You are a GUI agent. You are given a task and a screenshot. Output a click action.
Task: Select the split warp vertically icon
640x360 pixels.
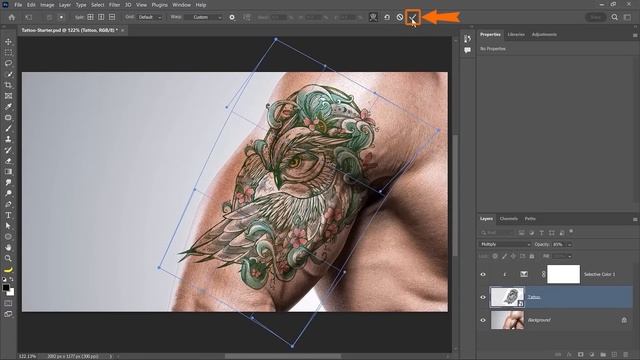click(x=101, y=17)
